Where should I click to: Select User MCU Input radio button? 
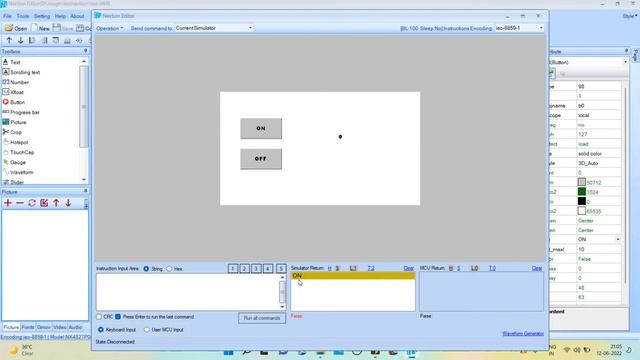(147, 329)
